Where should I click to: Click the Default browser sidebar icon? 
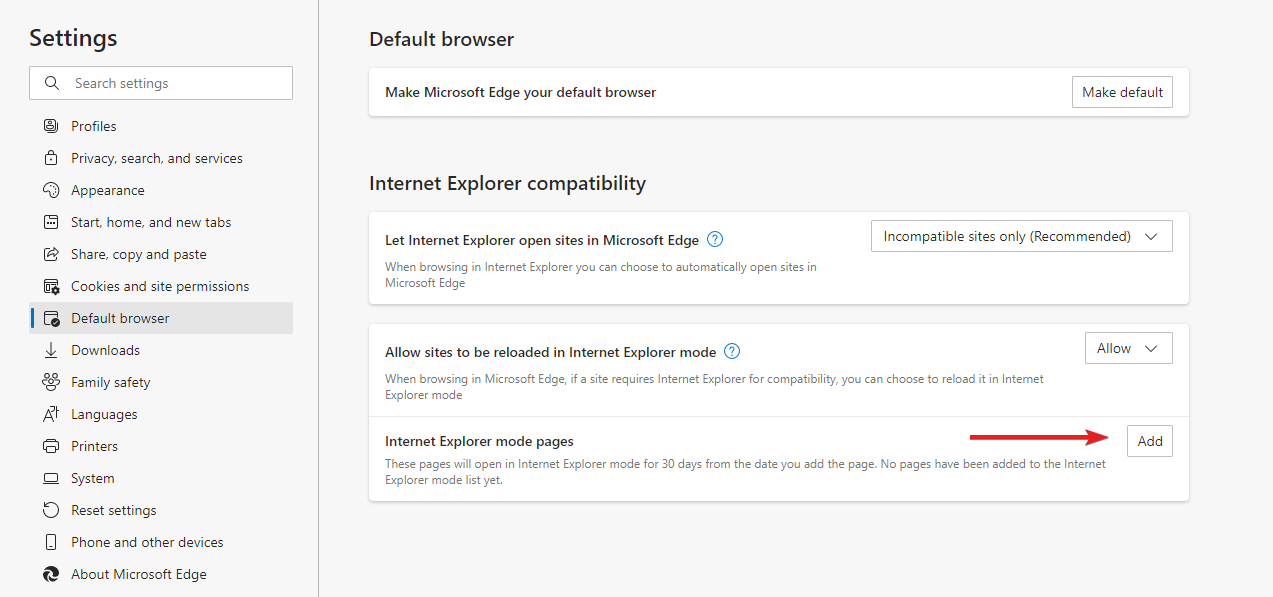(x=51, y=318)
